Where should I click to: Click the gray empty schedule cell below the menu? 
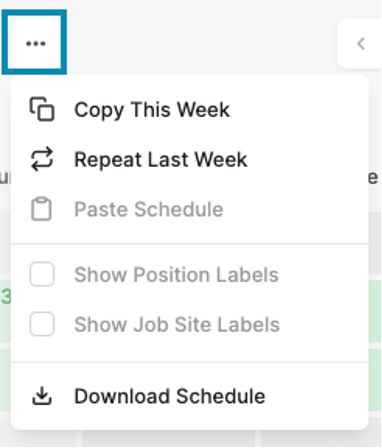pyautogui.click(x=168, y=439)
